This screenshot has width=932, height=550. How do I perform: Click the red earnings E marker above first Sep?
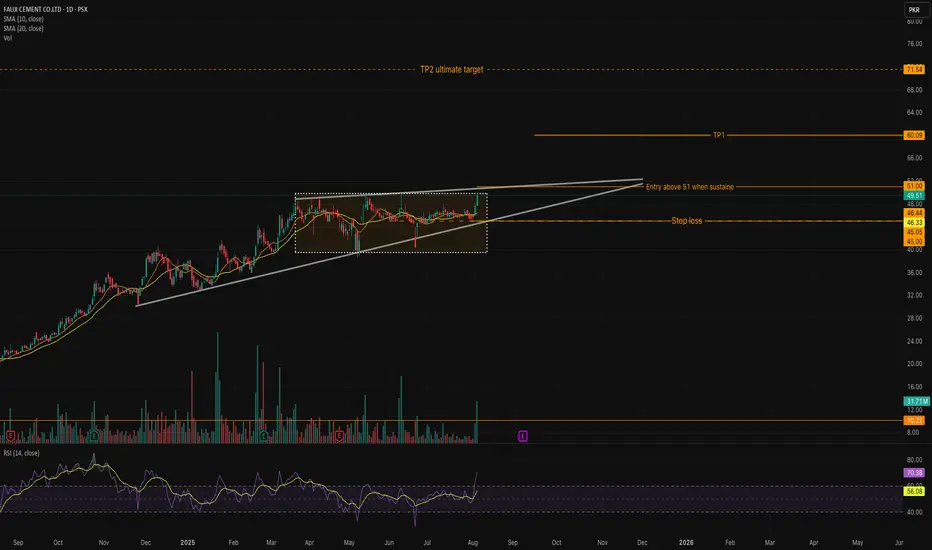point(10,436)
